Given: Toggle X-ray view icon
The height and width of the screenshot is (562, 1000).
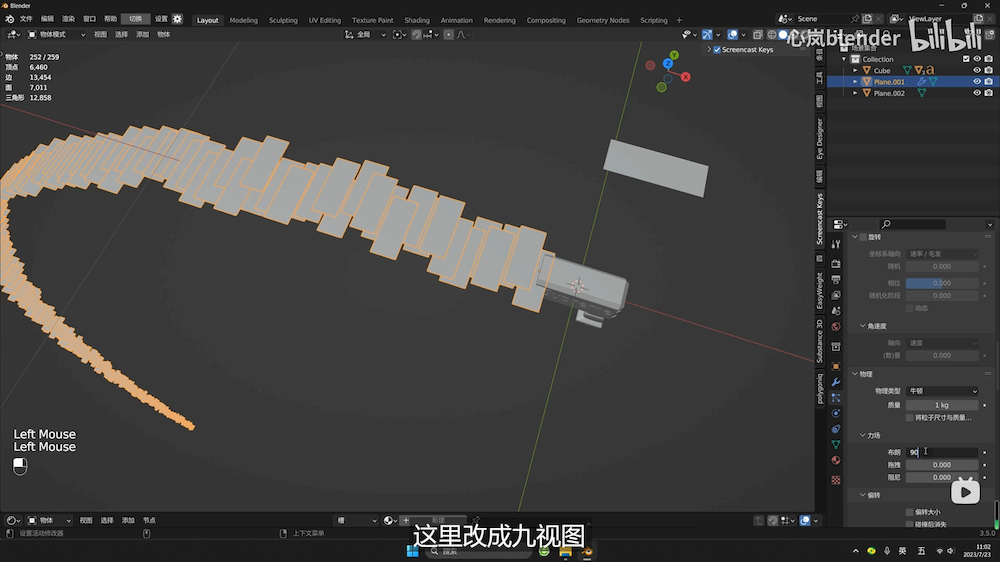Looking at the screenshot, I should (757, 34).
